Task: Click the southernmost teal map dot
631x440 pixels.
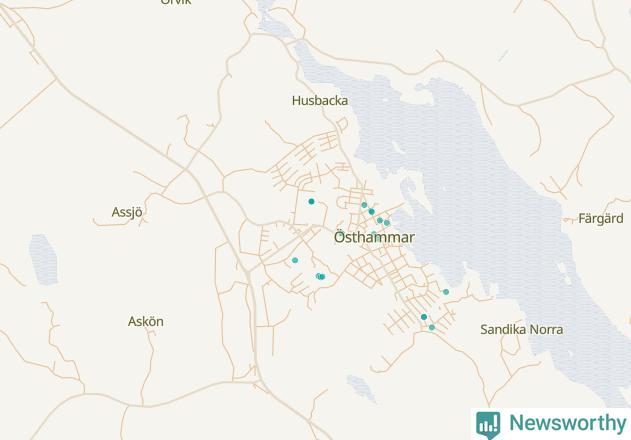Action: click(432, 328)
